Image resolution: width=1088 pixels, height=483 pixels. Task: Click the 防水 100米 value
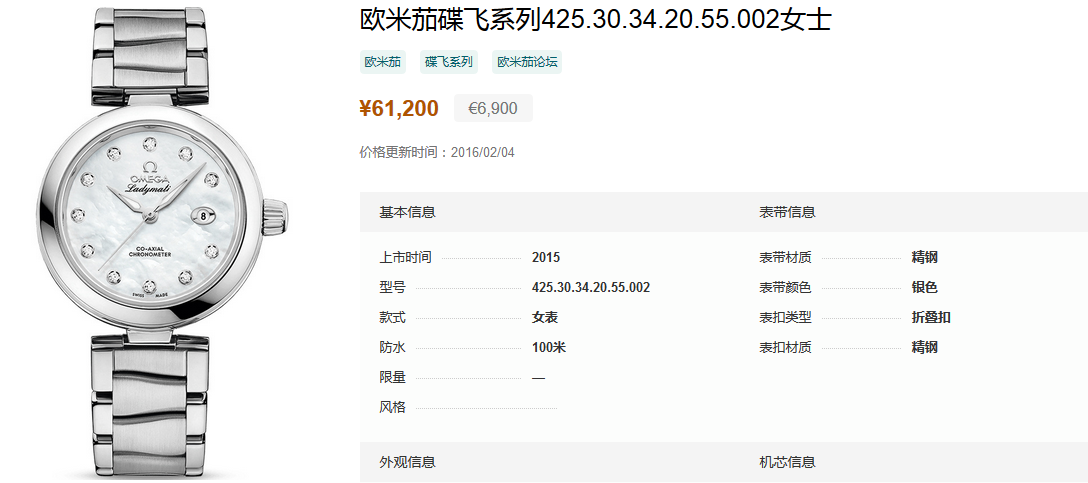pyautogui.click(x=549, y=348)
